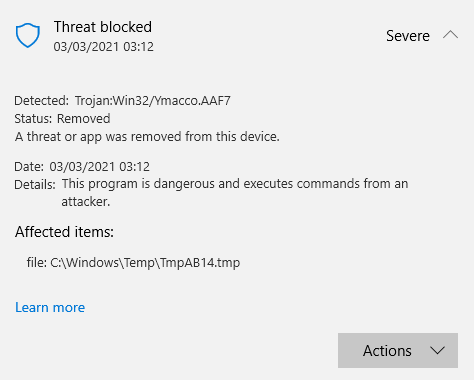Click the Threat blocked heading

tap(103, 27)
